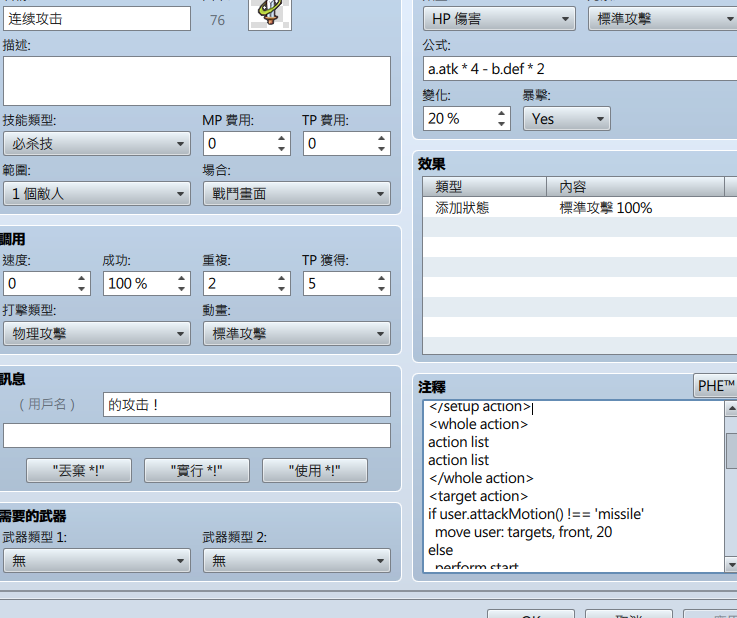The height and width of the screenshot is (618, 737).
Task: Click the skill ID number 76
Action: (x=217, y=20)
